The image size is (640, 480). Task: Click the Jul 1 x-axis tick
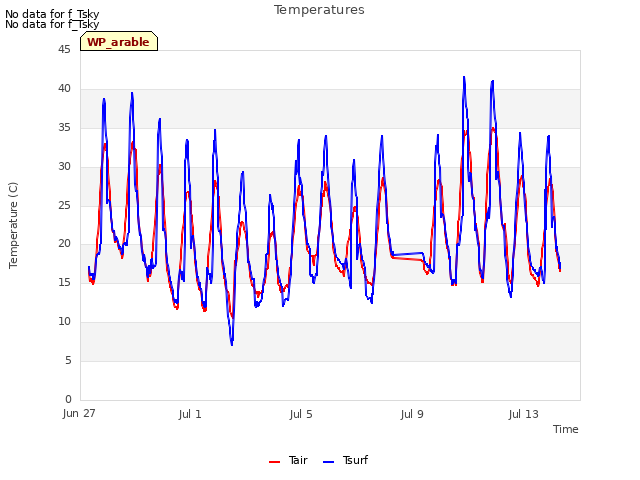[190, 414]
